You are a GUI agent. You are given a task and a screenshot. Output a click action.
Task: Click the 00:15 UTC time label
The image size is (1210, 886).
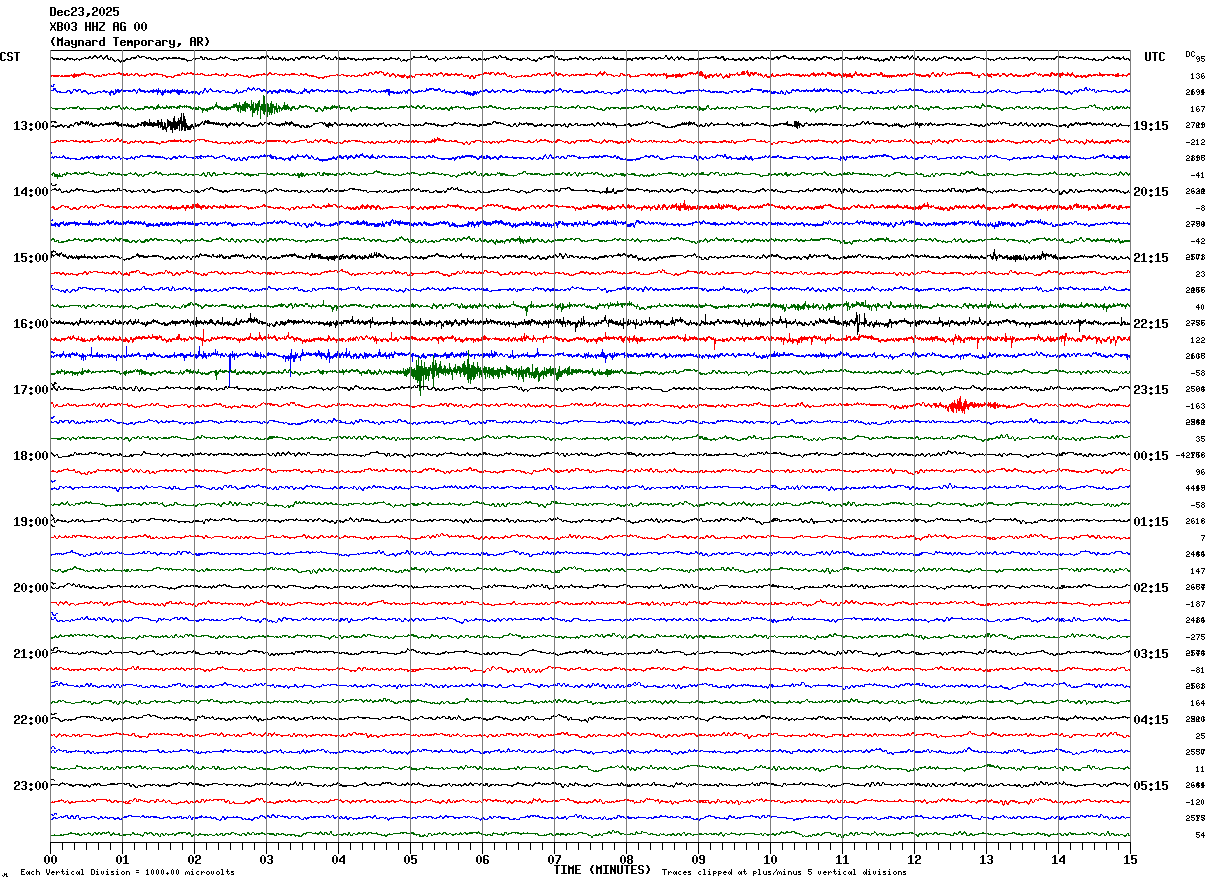click(x=1150, y=456)
